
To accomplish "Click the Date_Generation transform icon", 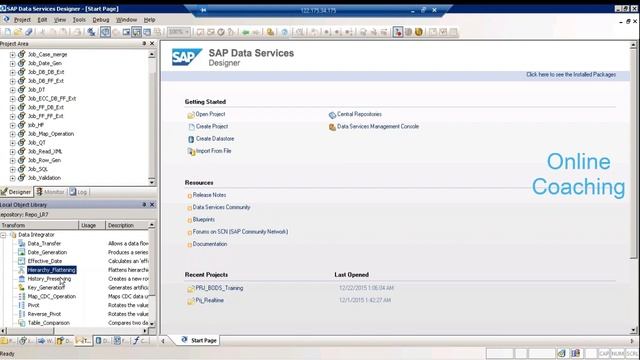I will click(22, 252).
